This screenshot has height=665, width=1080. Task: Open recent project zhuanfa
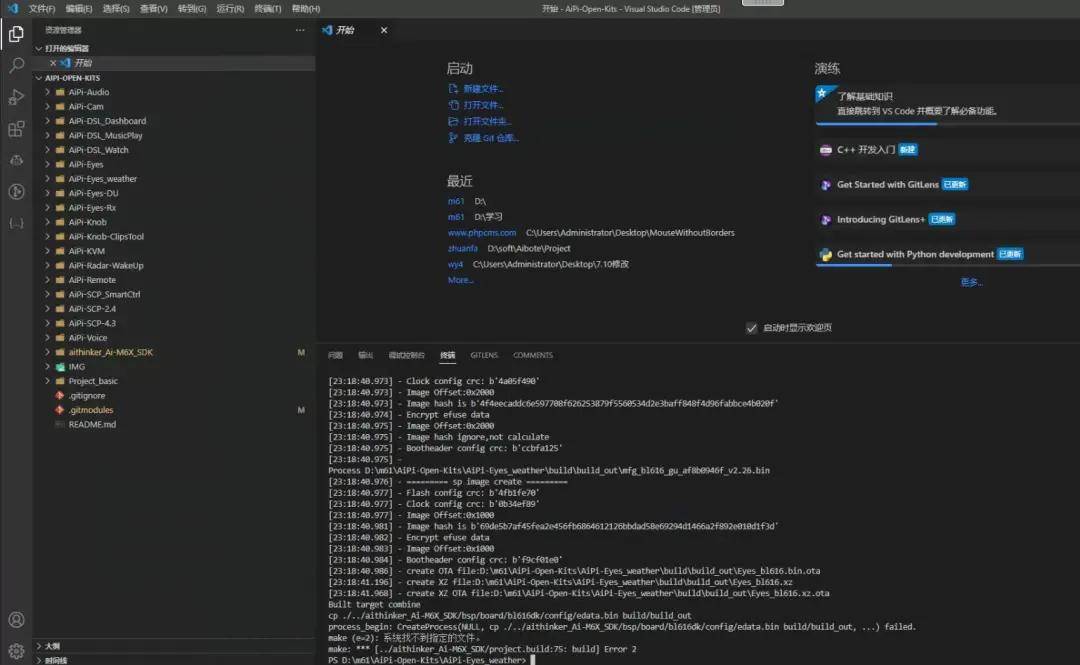coord(462,249)
